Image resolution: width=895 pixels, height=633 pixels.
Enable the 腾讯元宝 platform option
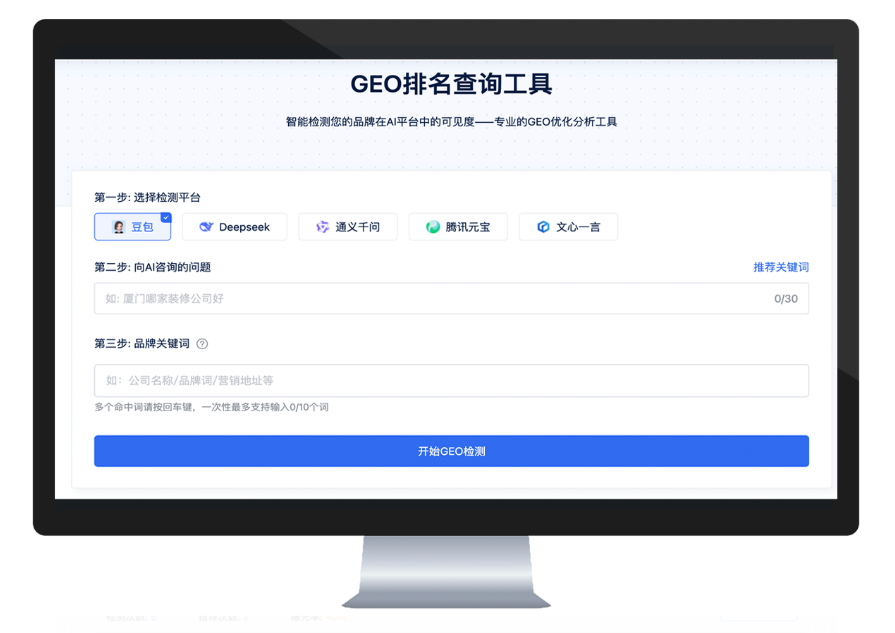click(x=459, y=227)
